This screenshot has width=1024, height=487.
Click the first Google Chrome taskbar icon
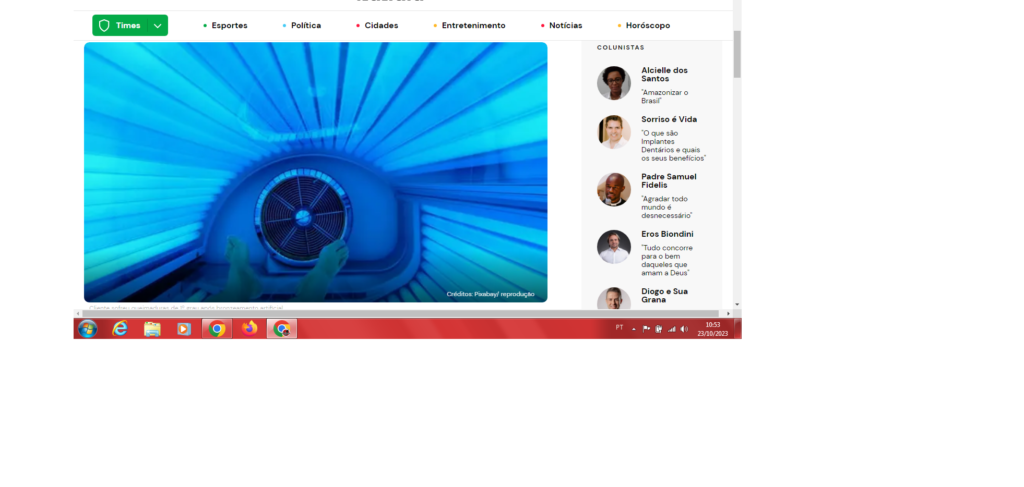tap(217, 328)
